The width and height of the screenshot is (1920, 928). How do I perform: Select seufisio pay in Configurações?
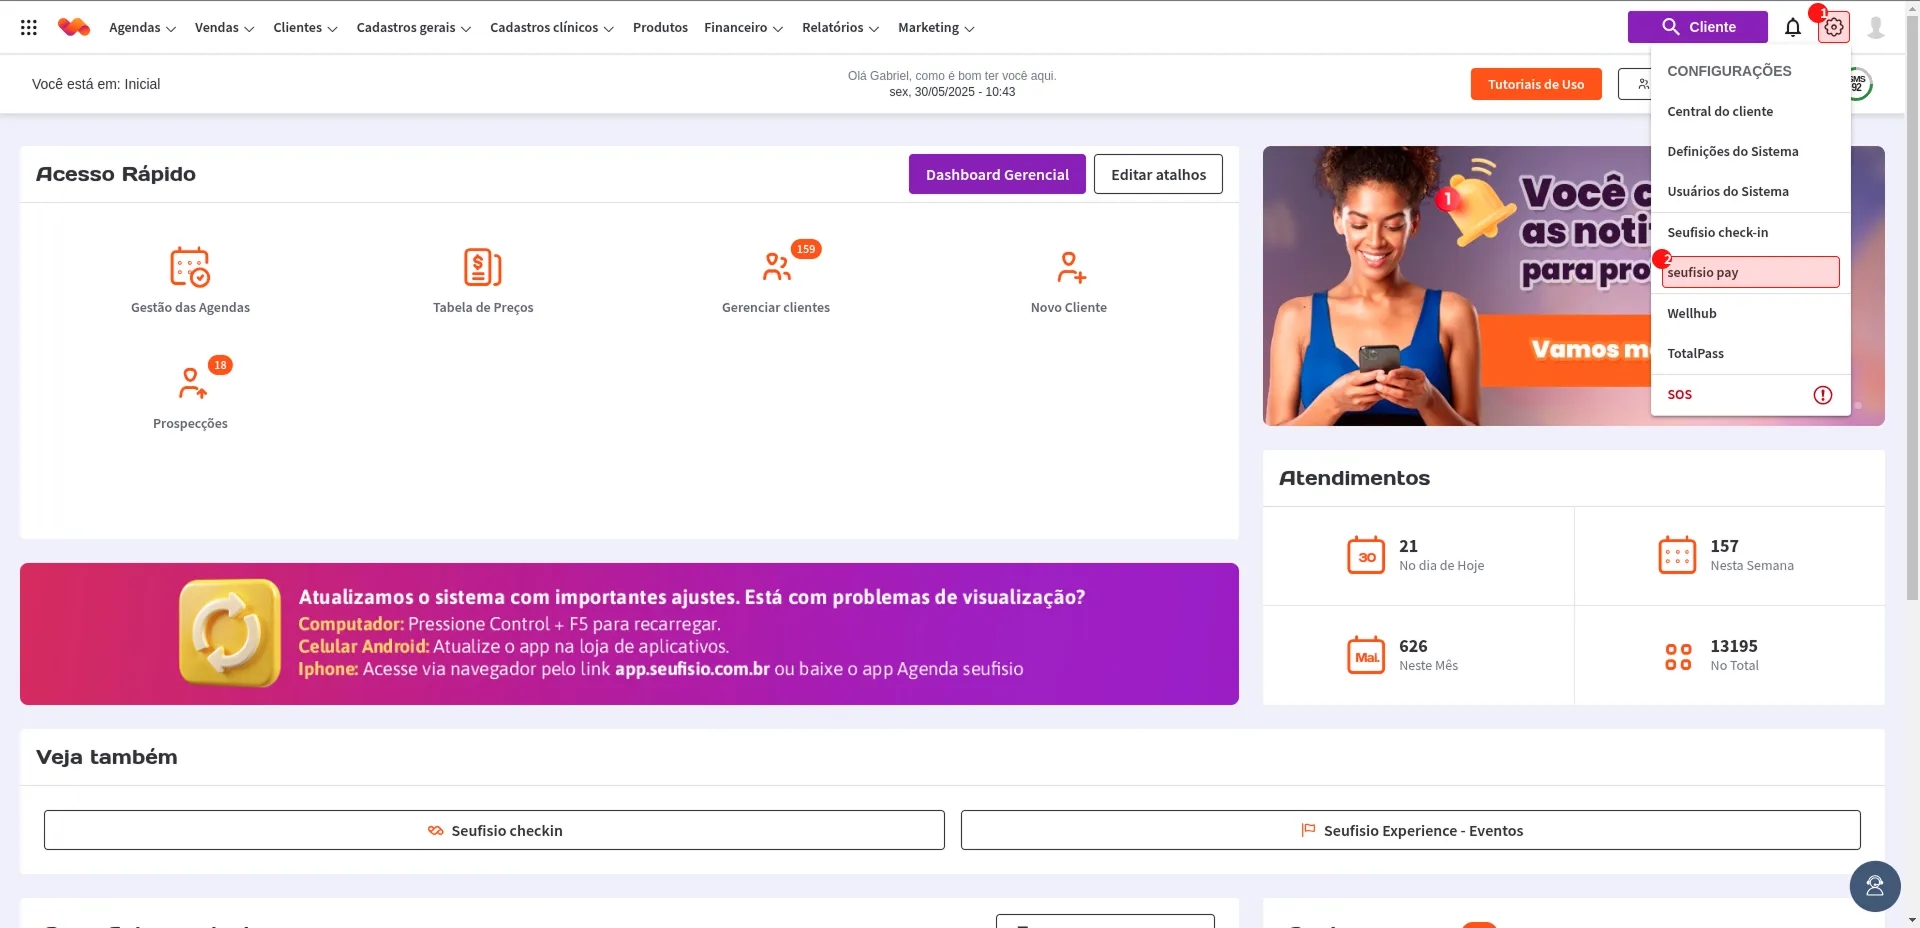1750,272
